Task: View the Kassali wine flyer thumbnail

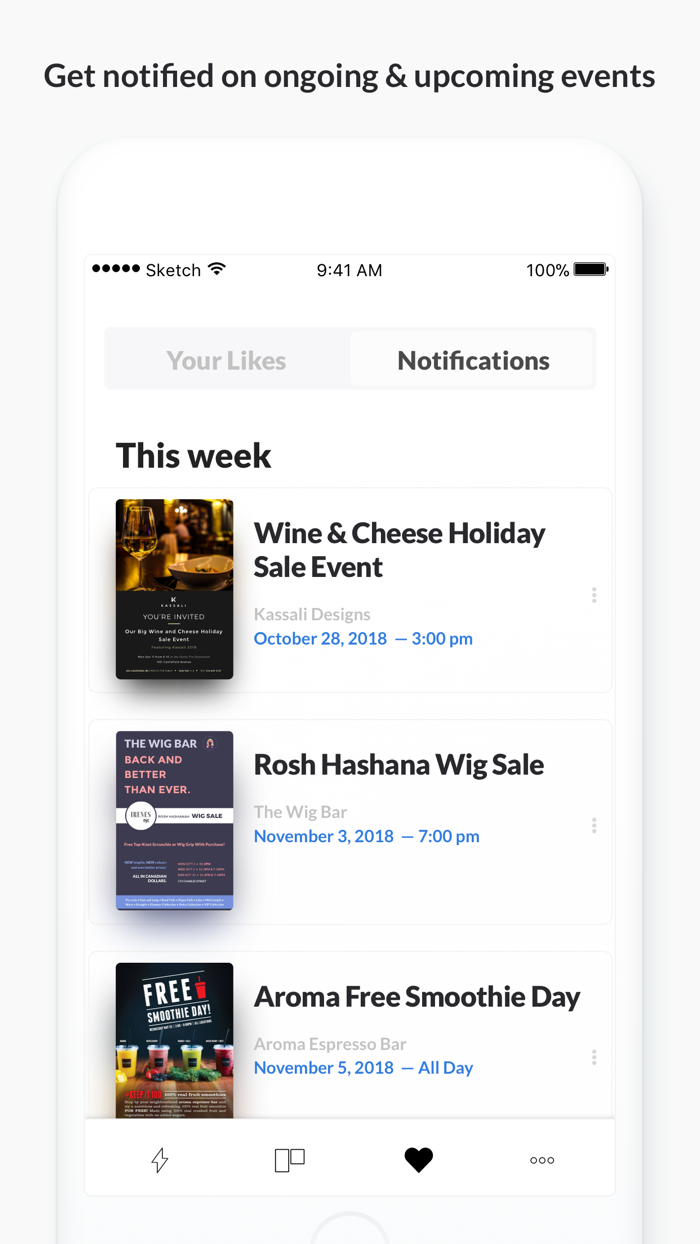Action: pyautogui.click(x=174, y=589)
